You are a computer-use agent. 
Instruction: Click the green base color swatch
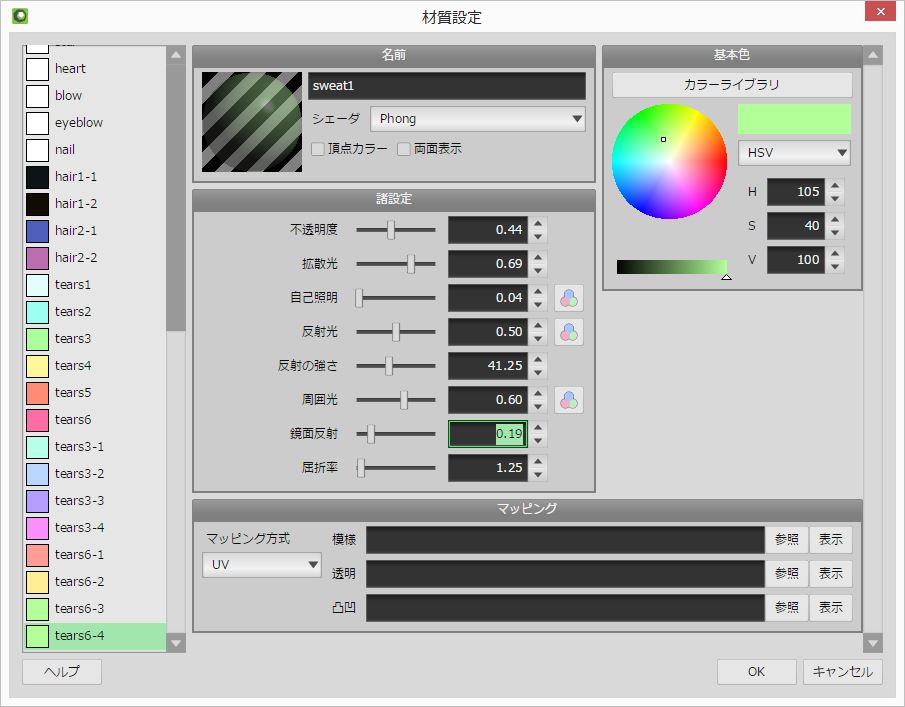pyautogui.click(x=793, y=118)
